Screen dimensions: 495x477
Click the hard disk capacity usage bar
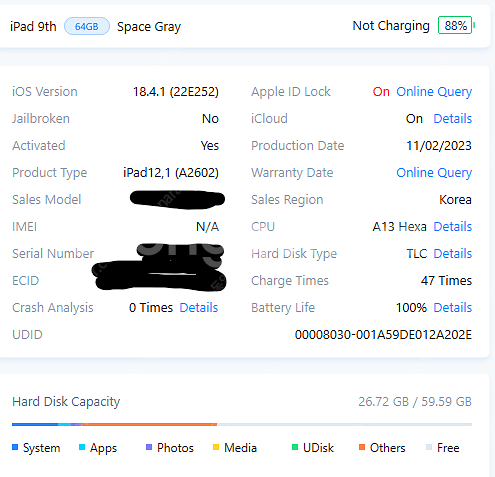[242, 424]
